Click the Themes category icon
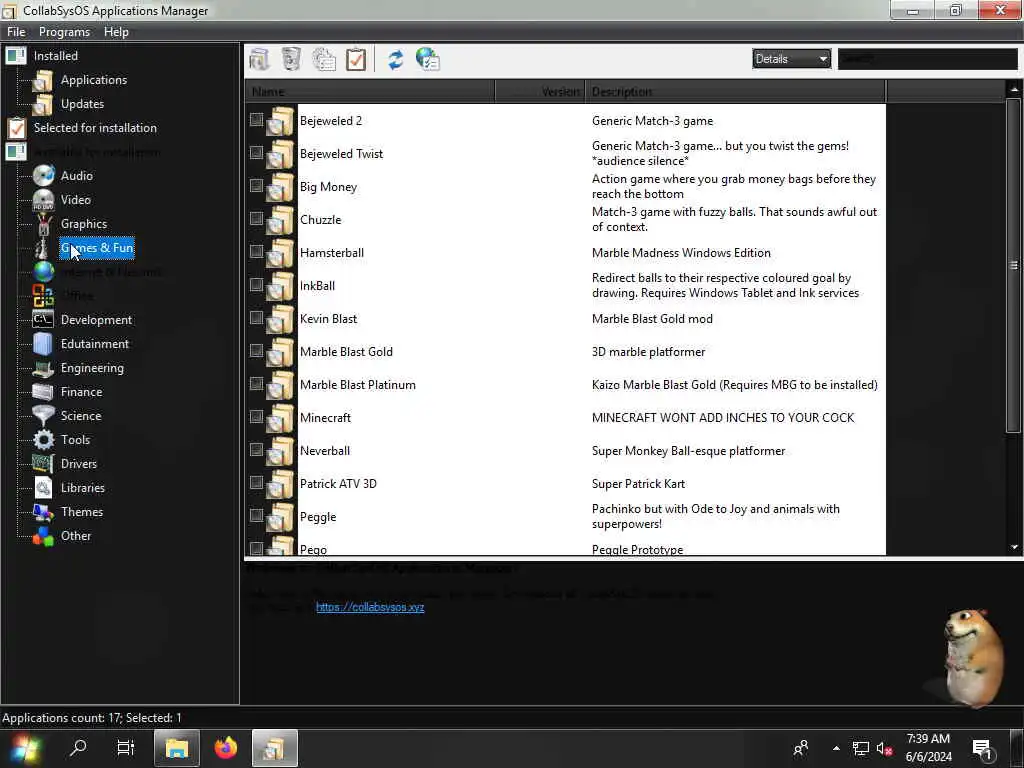The width and height of the screenshot is (1024, 768). coord(43,512)
